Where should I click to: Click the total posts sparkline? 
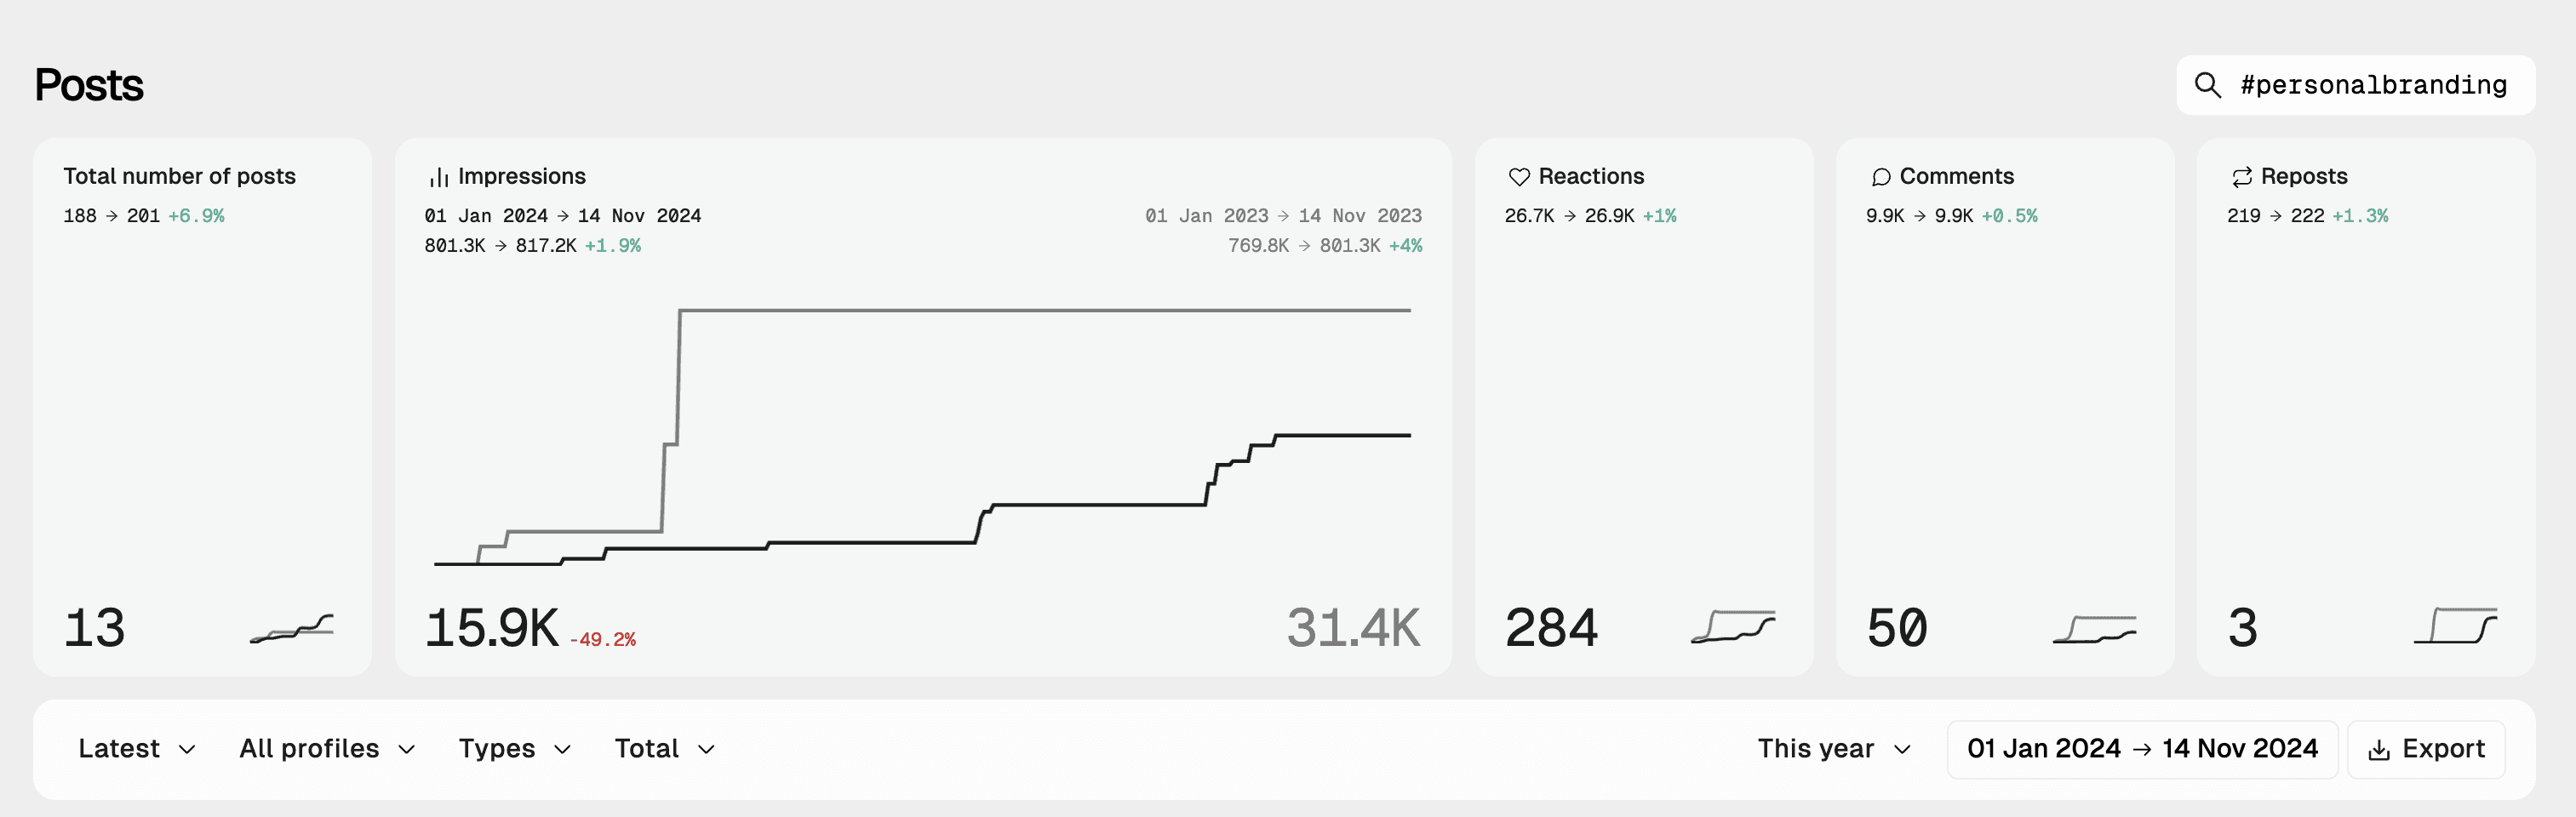tap(291, 628)
